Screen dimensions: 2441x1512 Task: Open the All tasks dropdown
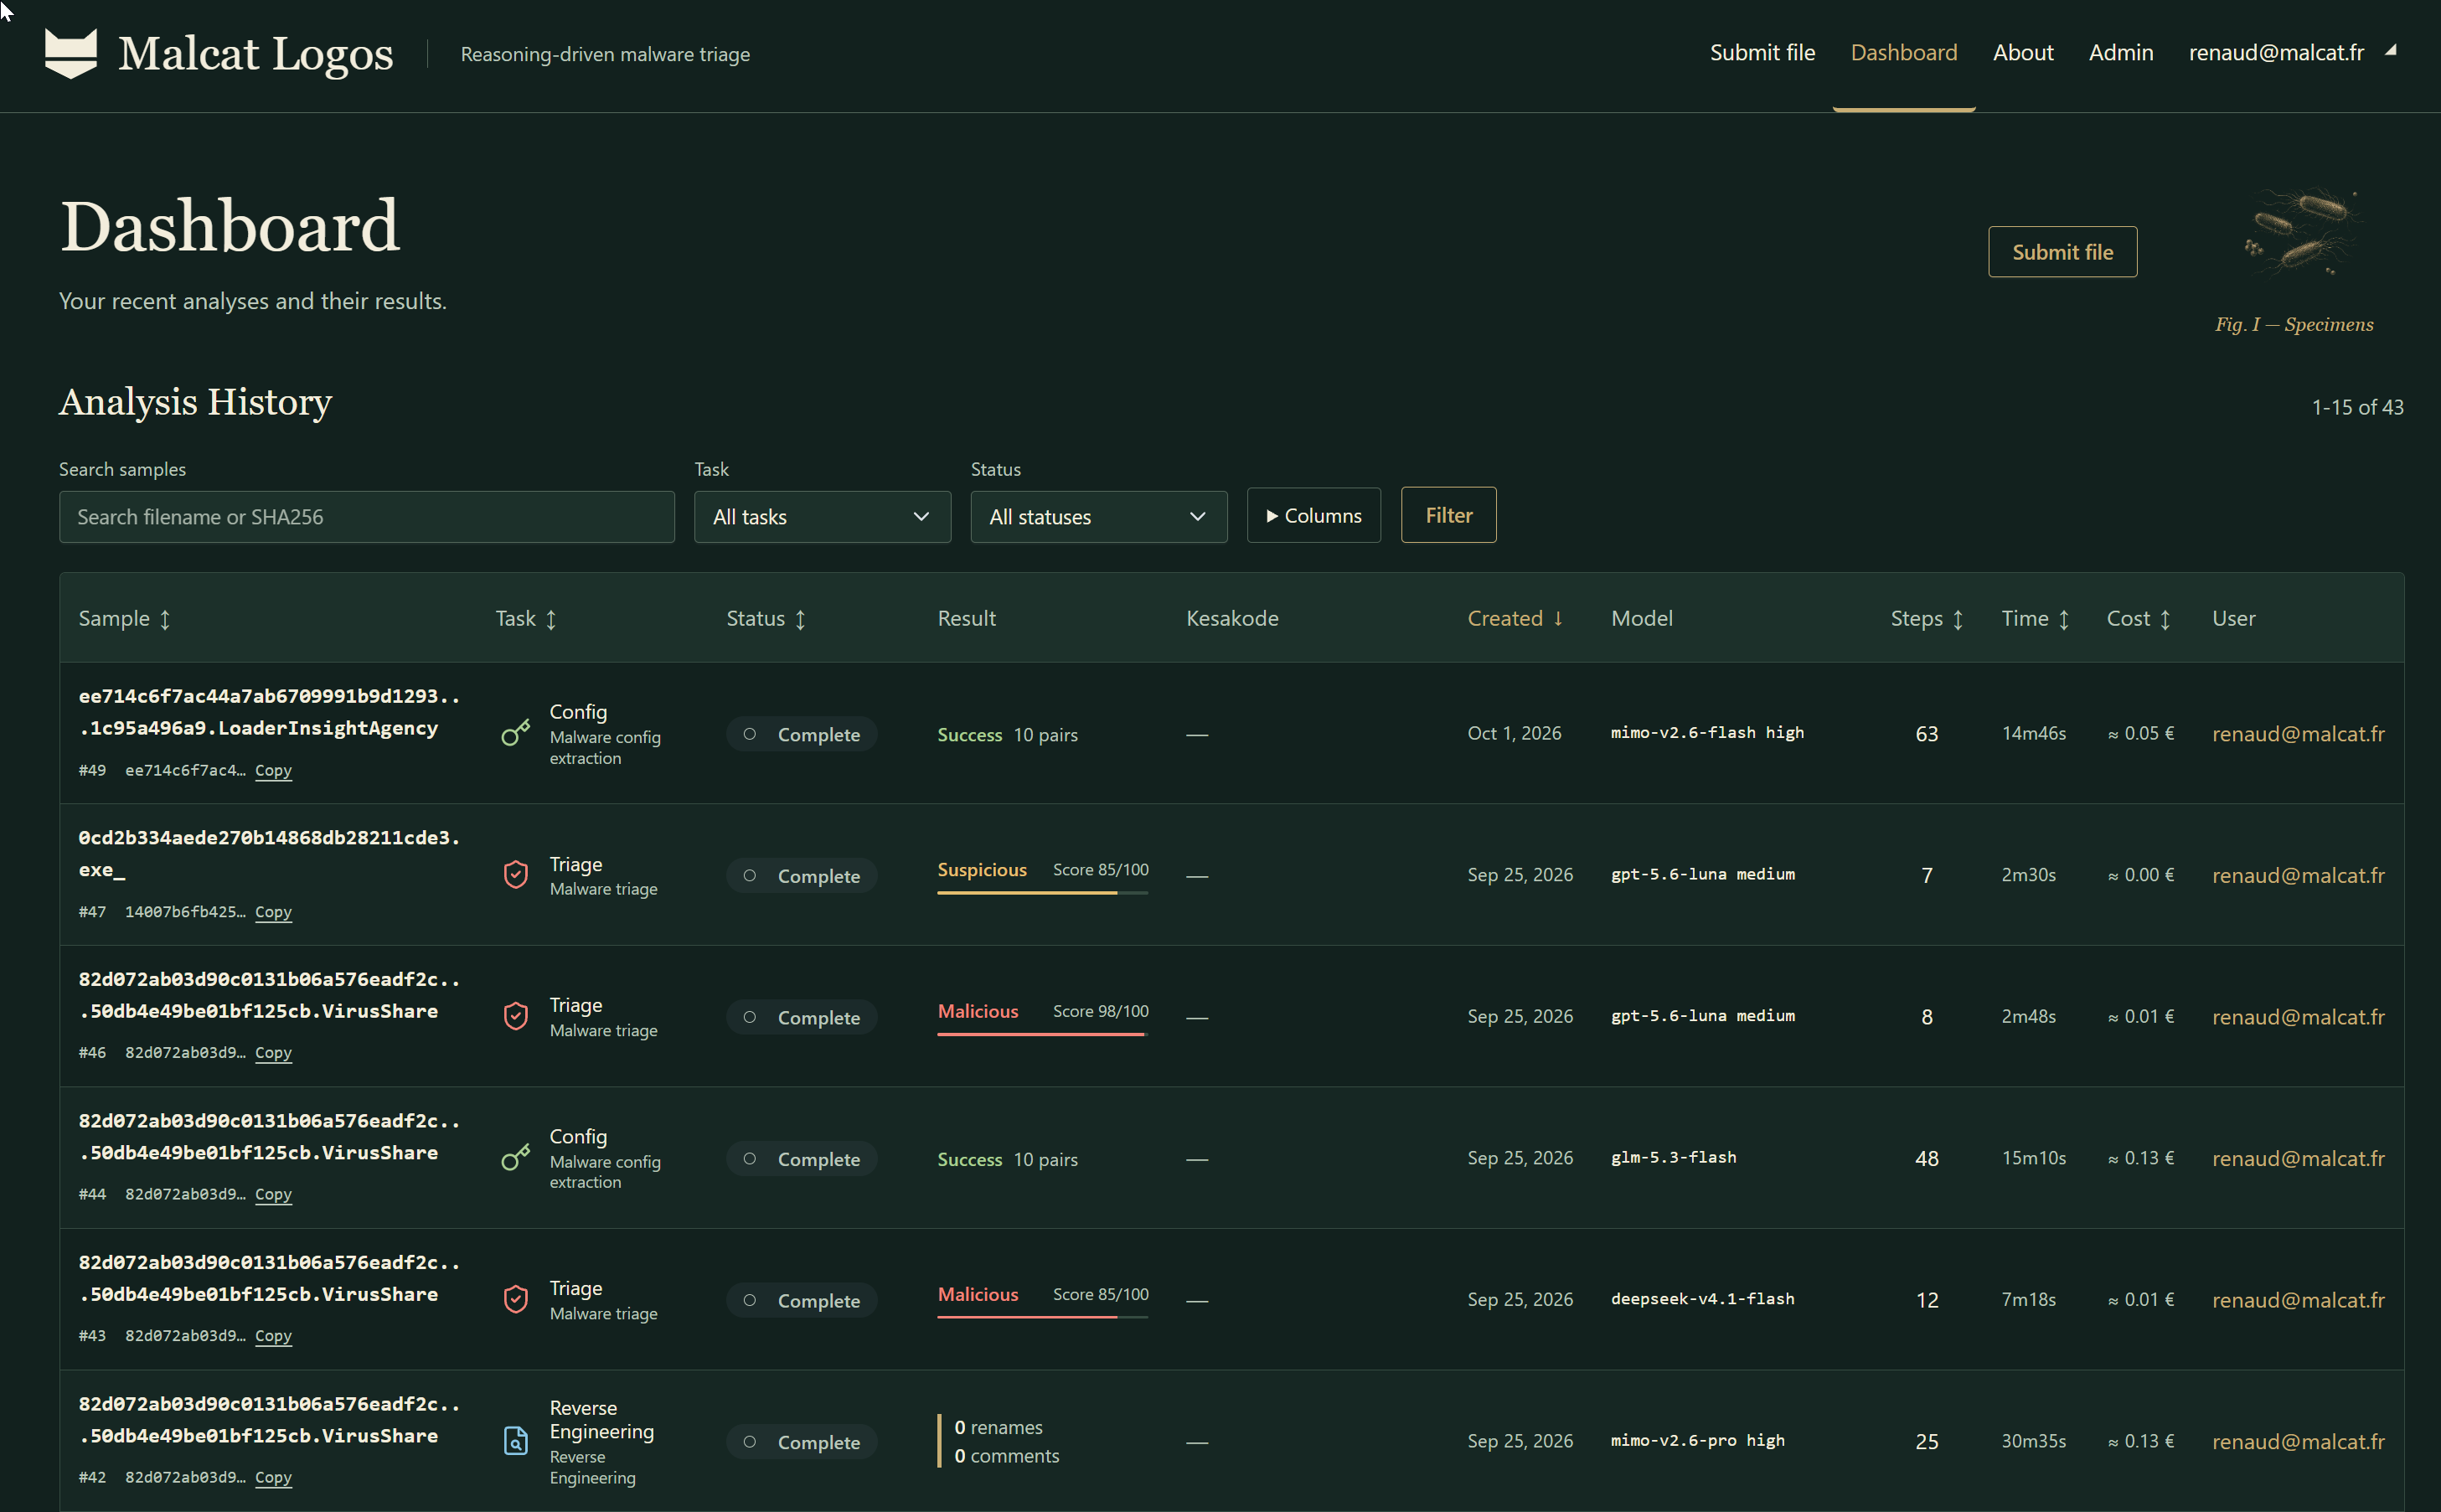pyautogui.click(x=822, y=516)
